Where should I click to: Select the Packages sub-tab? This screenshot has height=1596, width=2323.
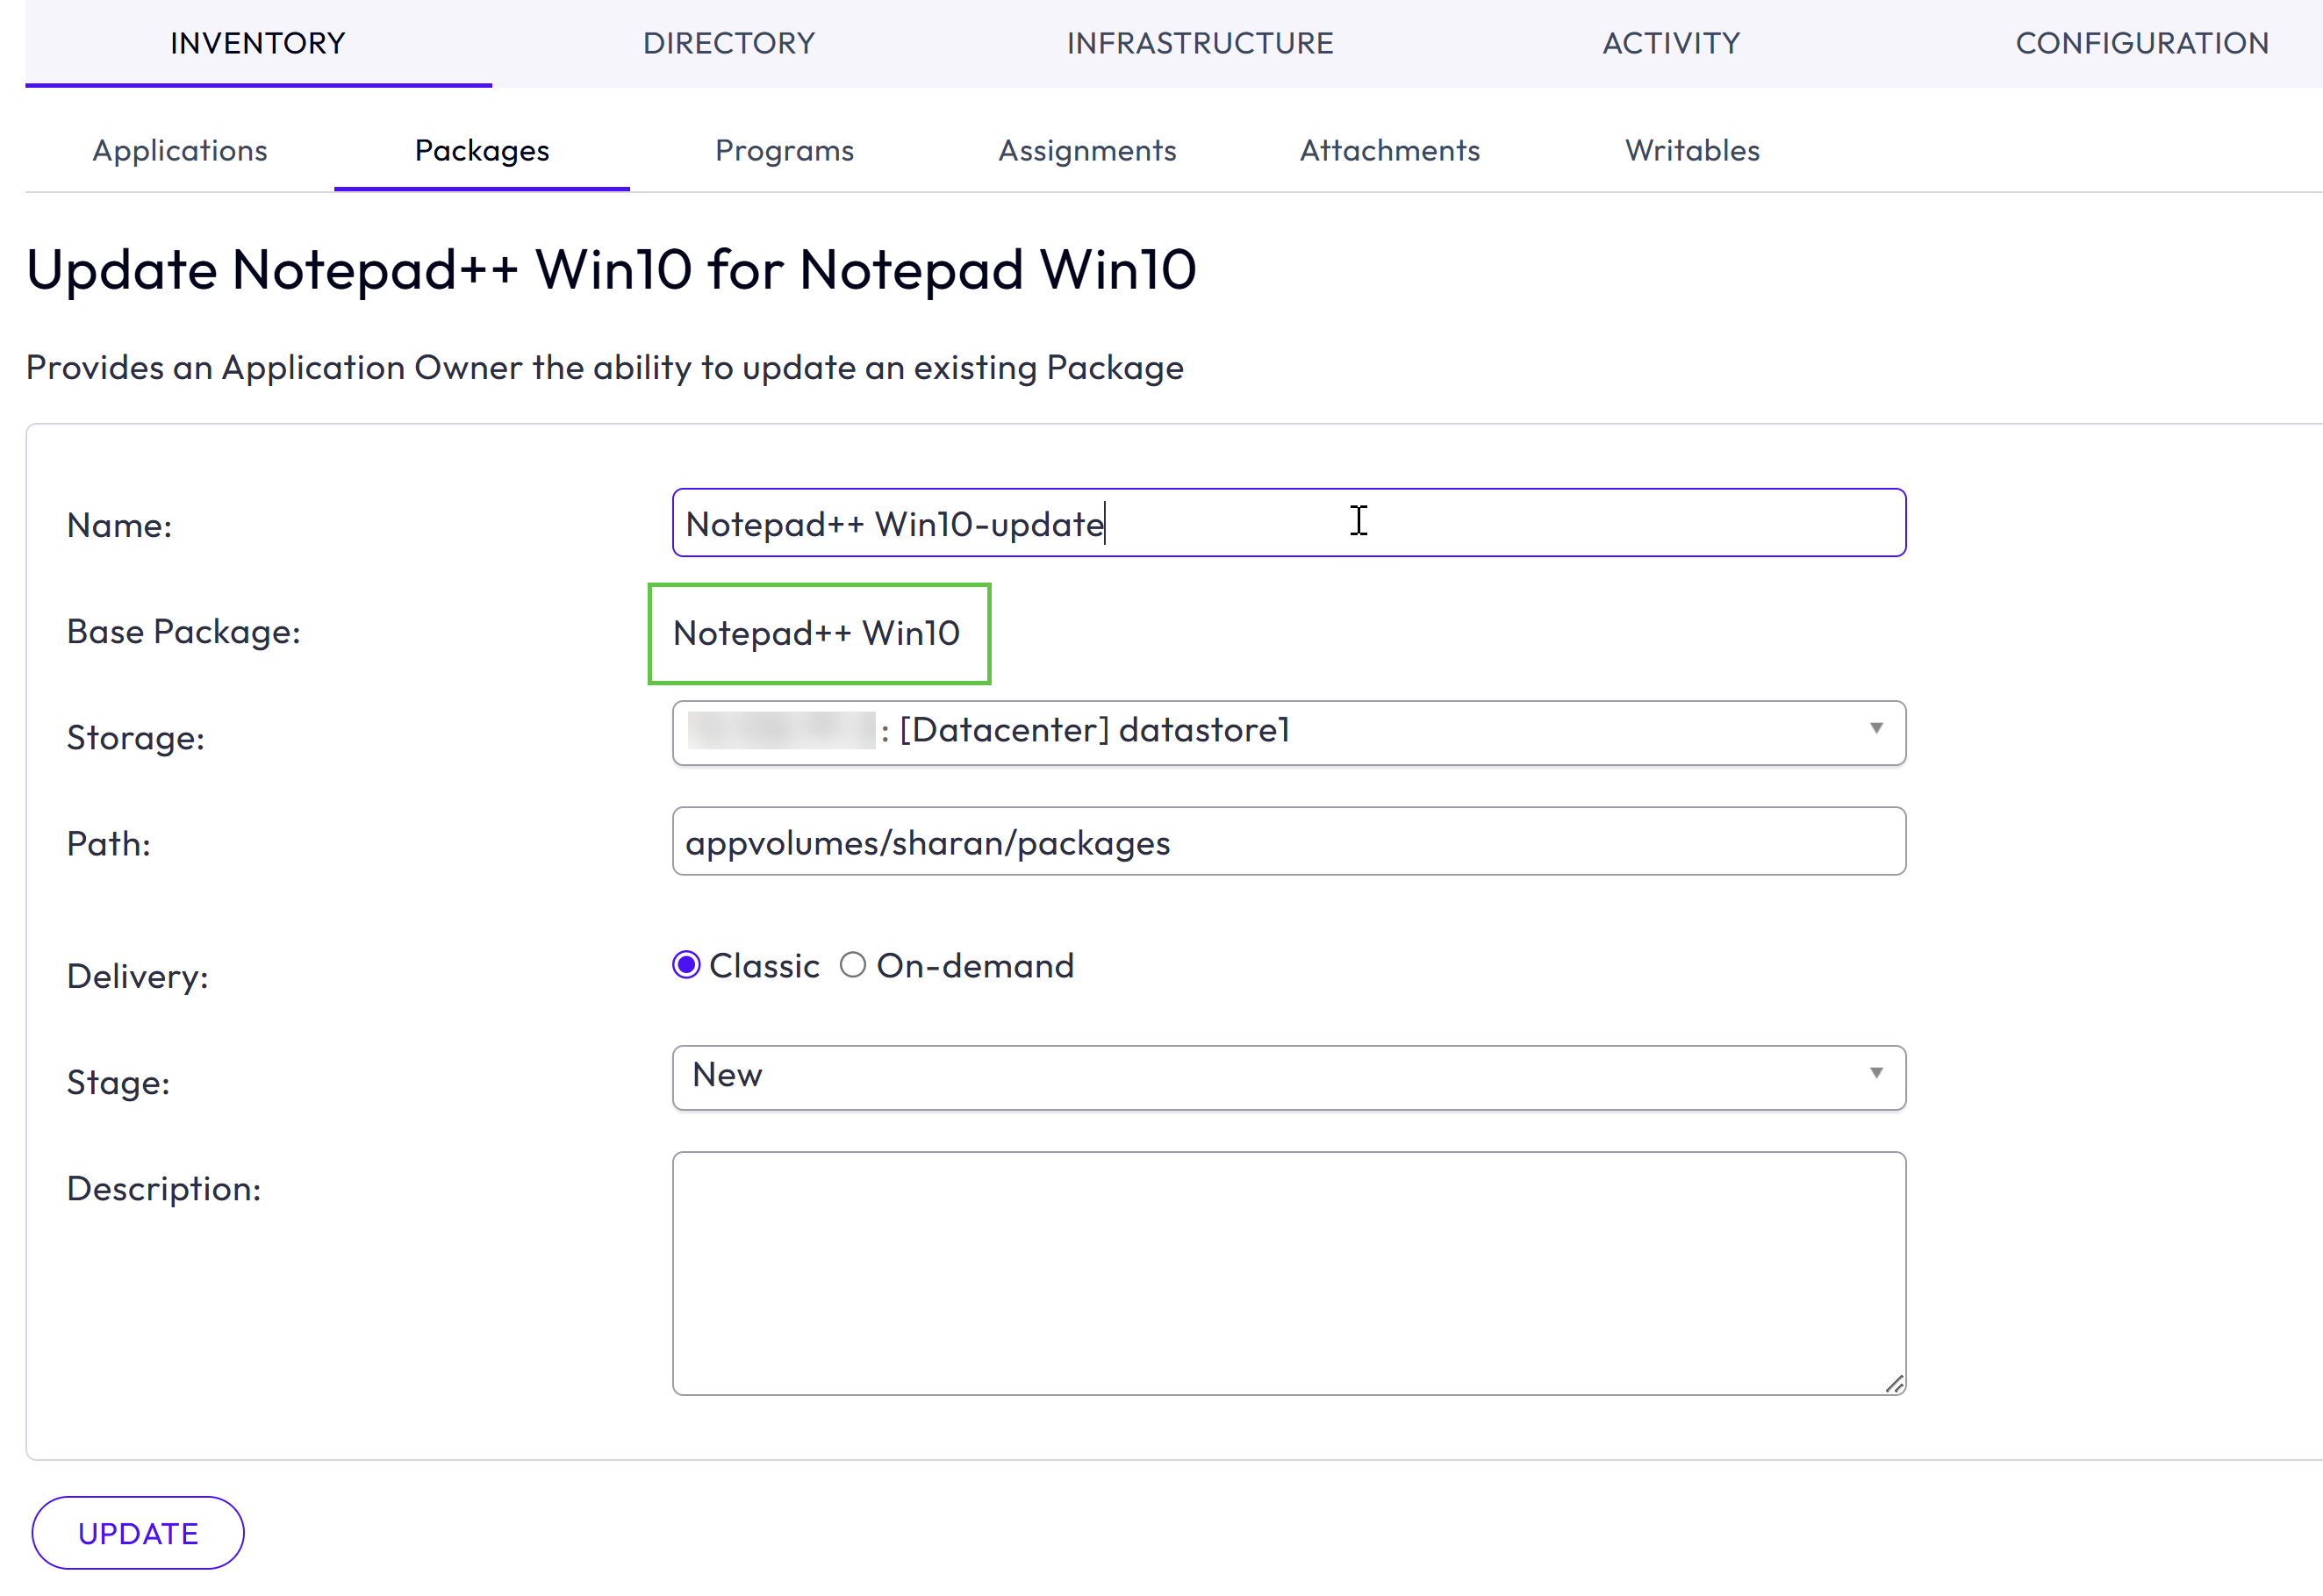point(482,150)
